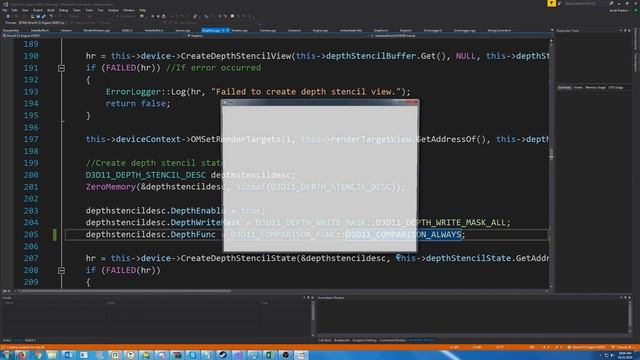Image resolution: width=640 pixels, height=360 pixels.
Task: Open the Debug menu
Action: tap(64, 10)
